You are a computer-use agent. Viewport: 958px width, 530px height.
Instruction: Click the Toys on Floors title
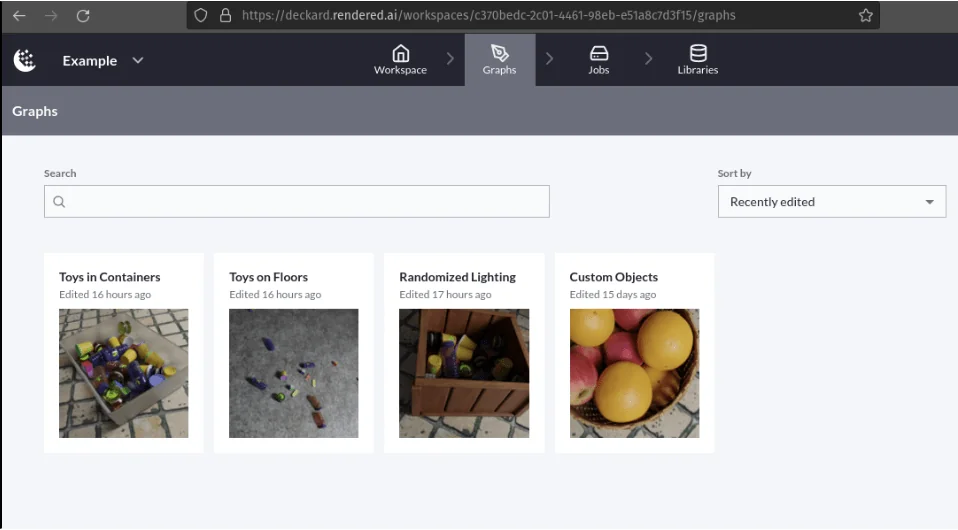(x=268, y=277)
